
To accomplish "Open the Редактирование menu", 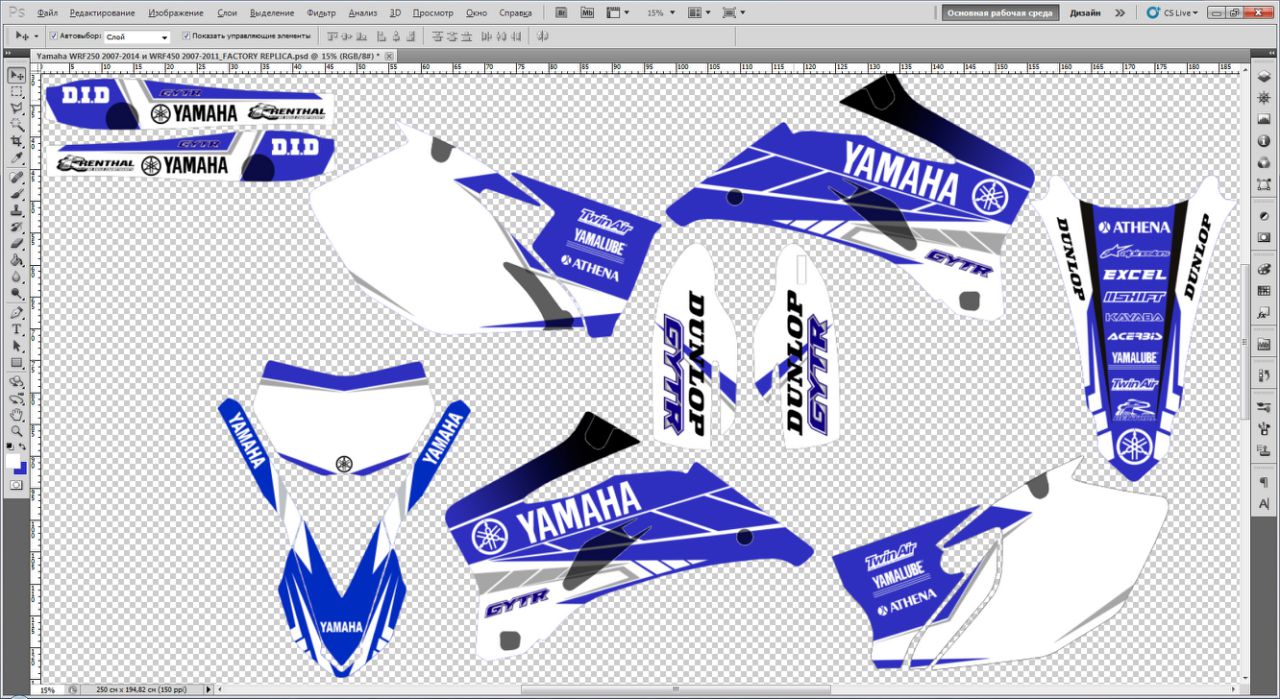I will pos(103,13).
